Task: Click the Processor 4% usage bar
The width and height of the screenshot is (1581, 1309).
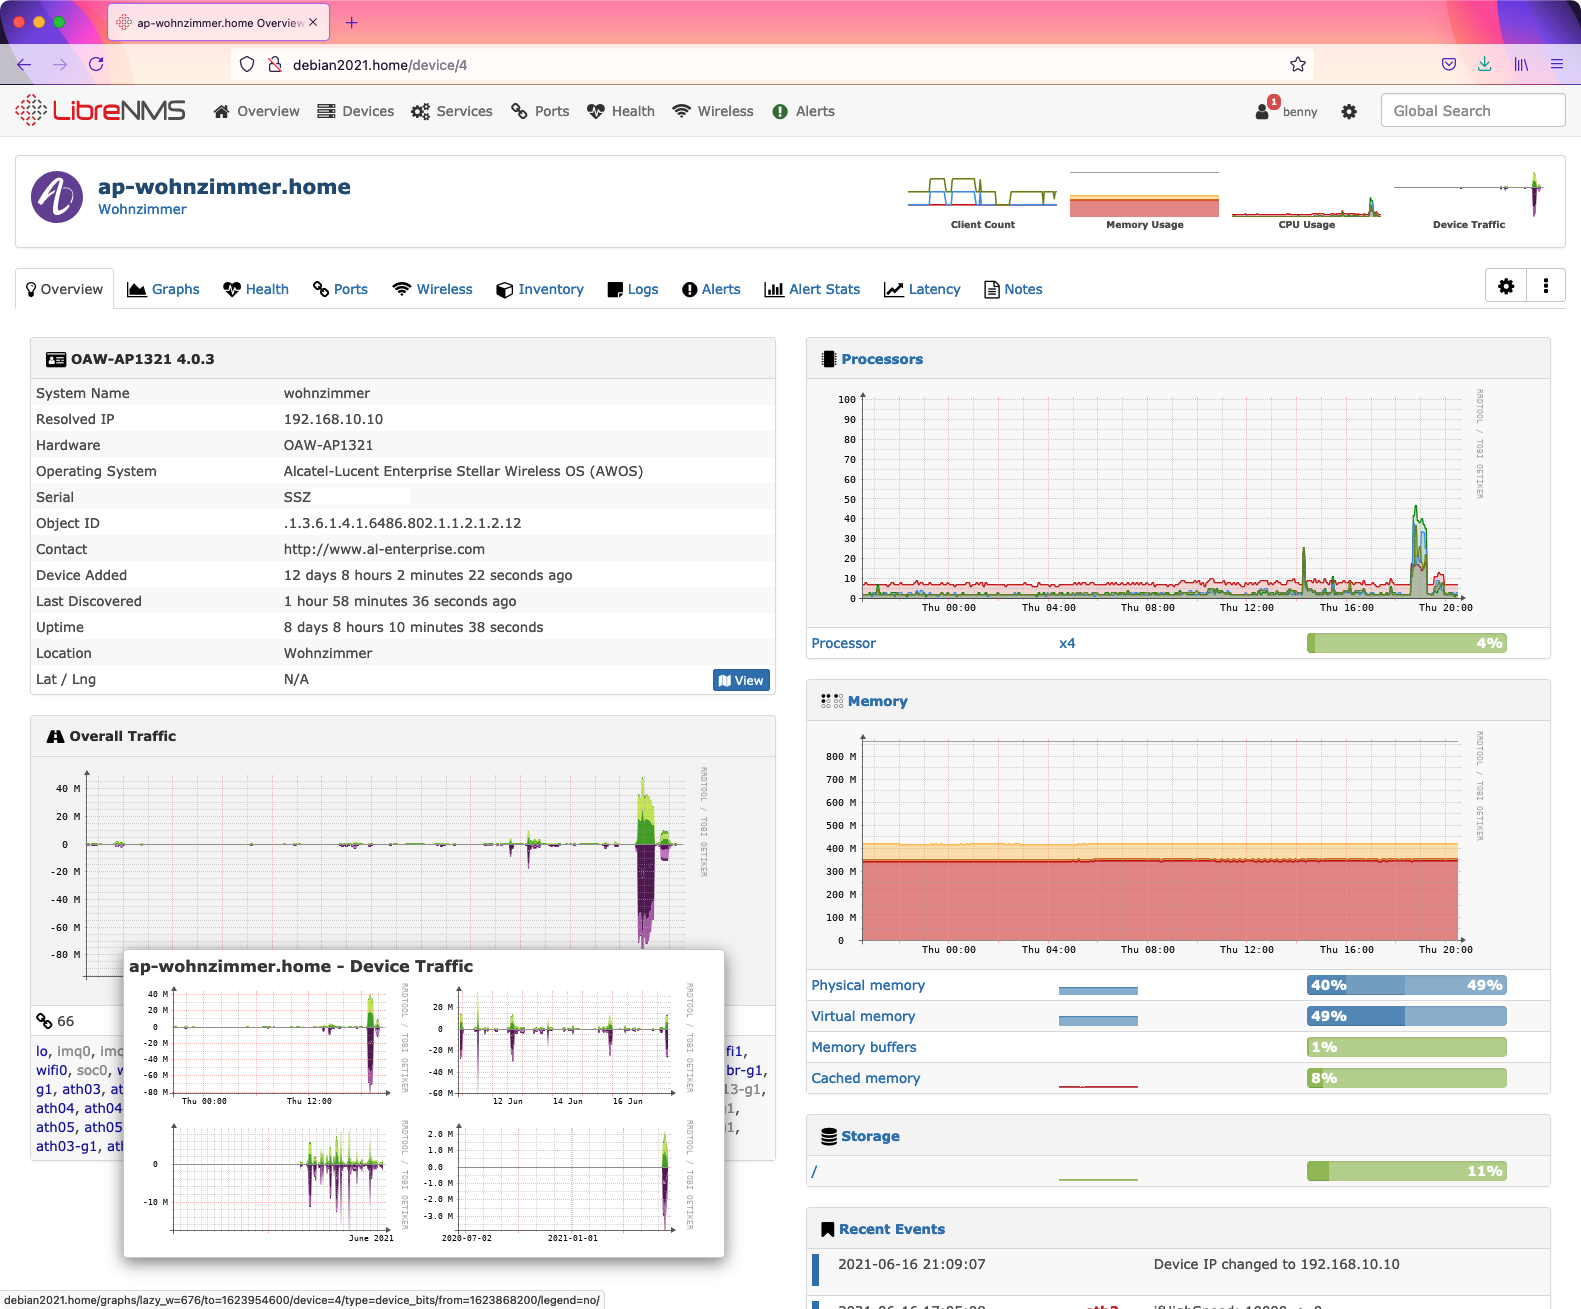Action: 1406,643
